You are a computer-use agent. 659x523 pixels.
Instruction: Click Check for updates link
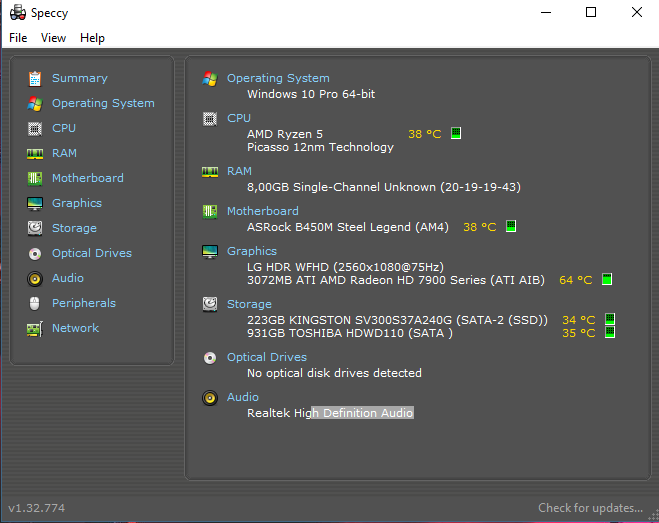(590, 508)
